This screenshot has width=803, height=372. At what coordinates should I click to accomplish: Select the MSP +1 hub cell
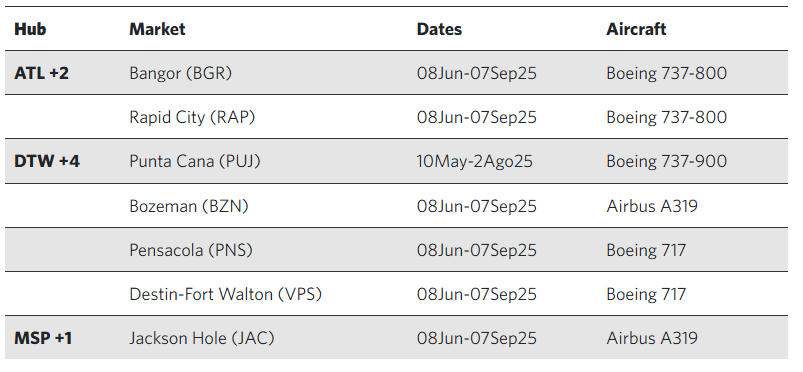(43, 338)
